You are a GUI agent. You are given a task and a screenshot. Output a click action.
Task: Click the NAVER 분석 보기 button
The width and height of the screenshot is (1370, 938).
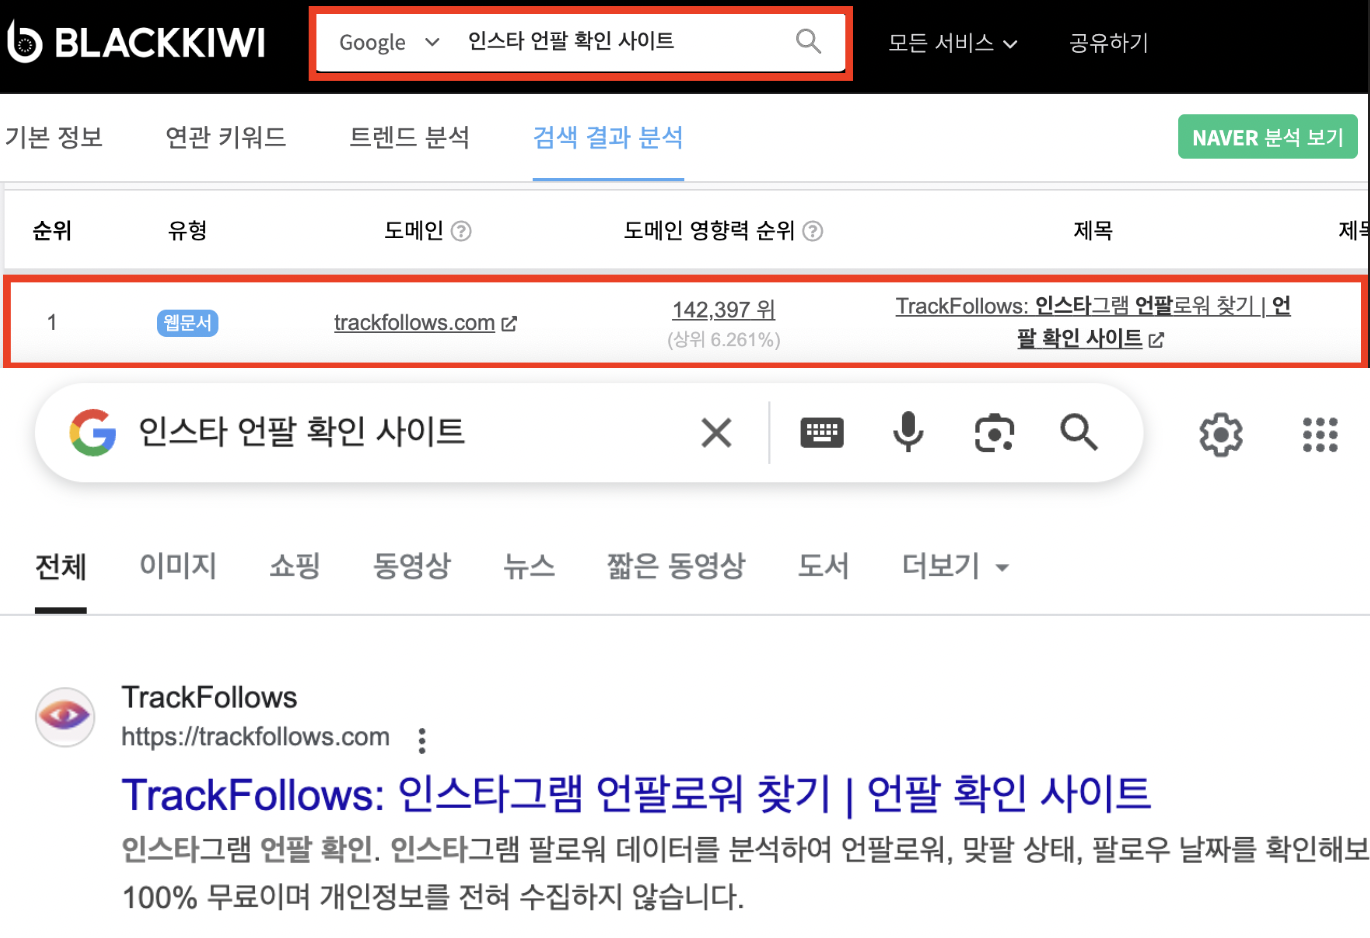(1268, 137)
